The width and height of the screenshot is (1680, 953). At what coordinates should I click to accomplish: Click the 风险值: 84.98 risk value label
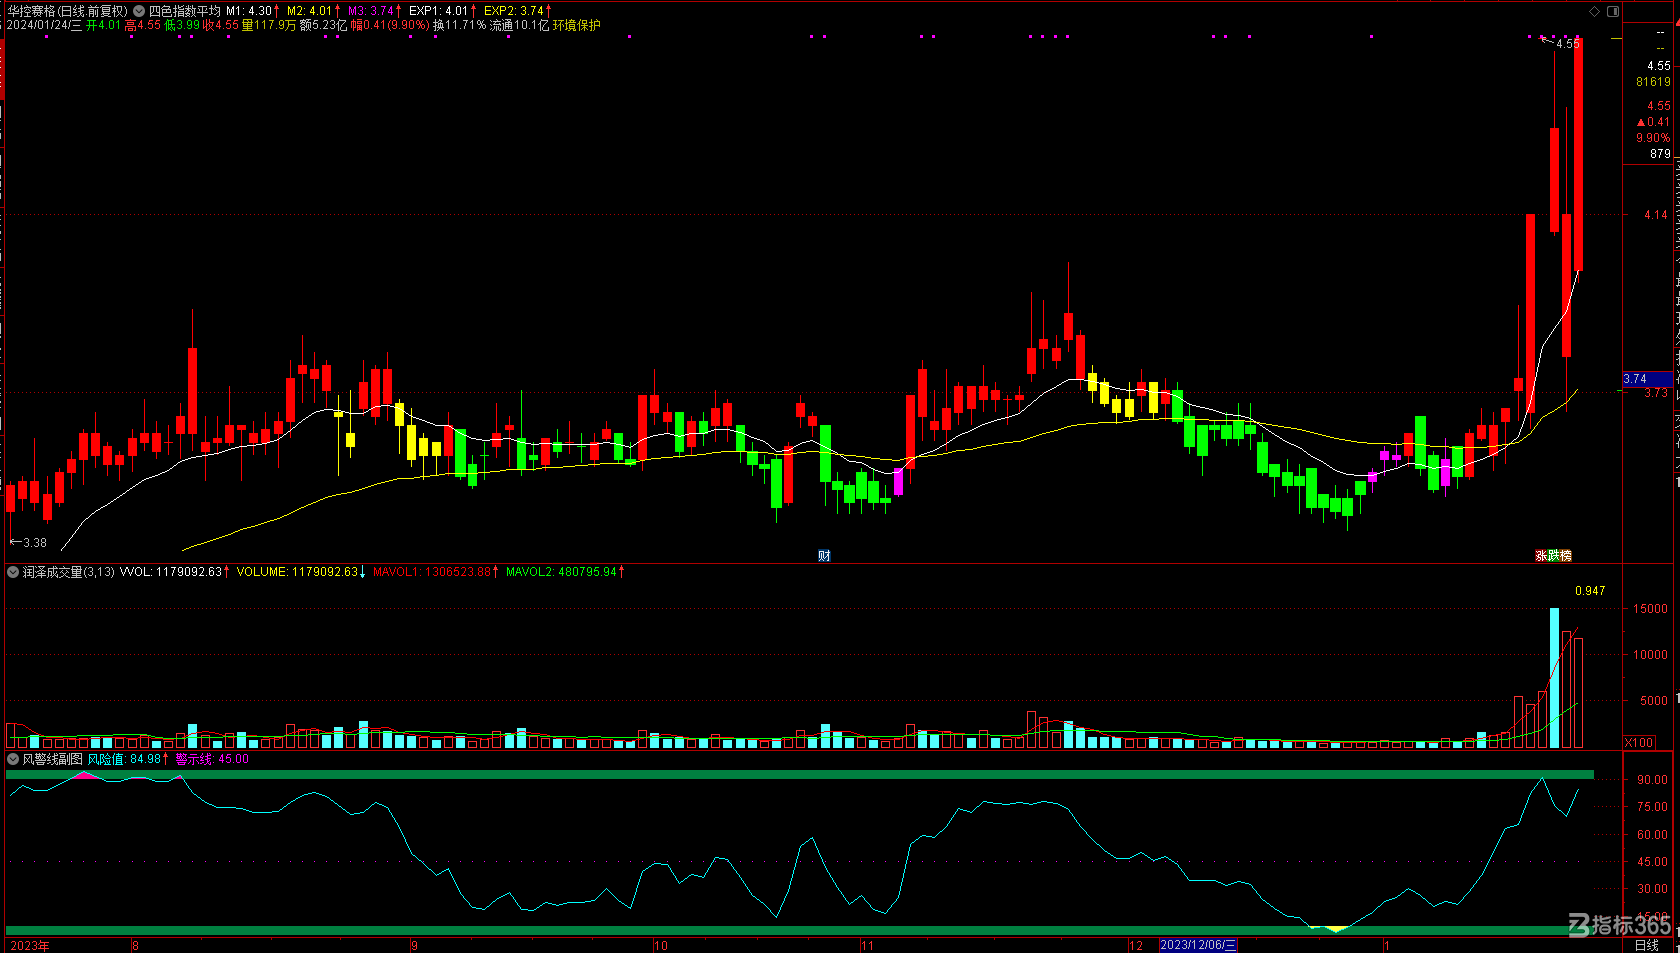point(125,759)
